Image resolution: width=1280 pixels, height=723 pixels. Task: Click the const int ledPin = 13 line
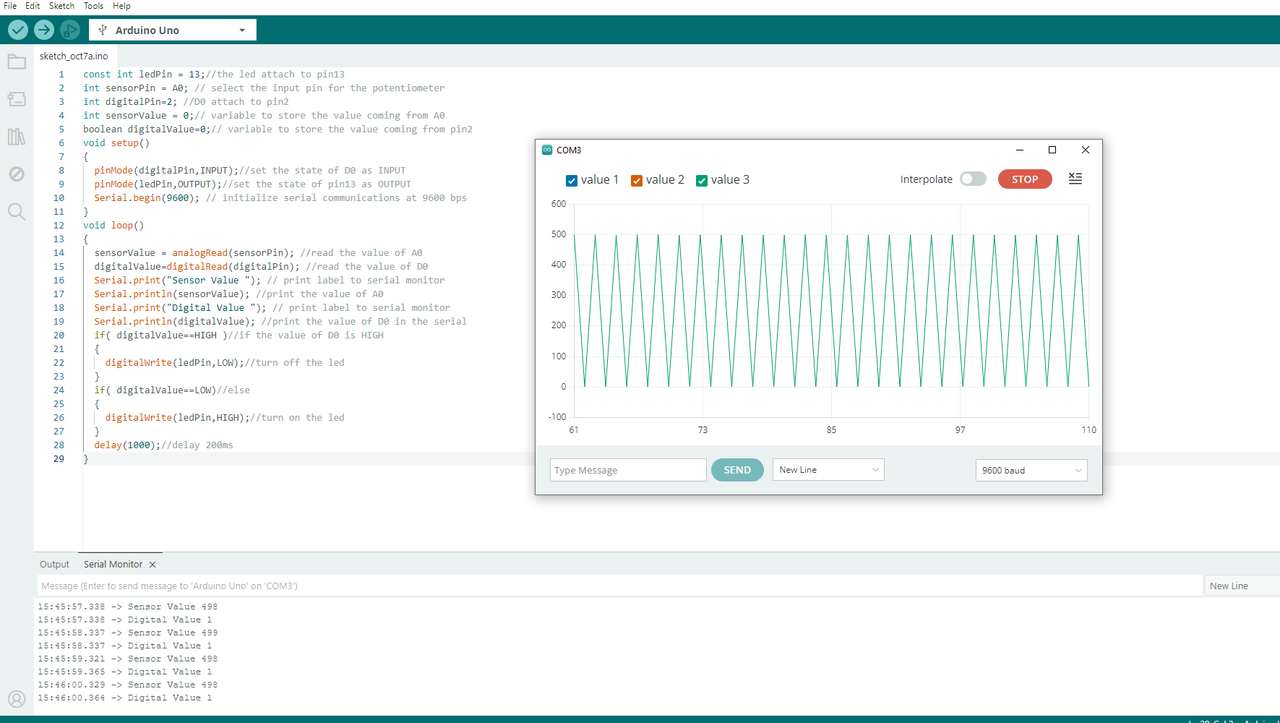pyautogui.click(x=214, y=74)
